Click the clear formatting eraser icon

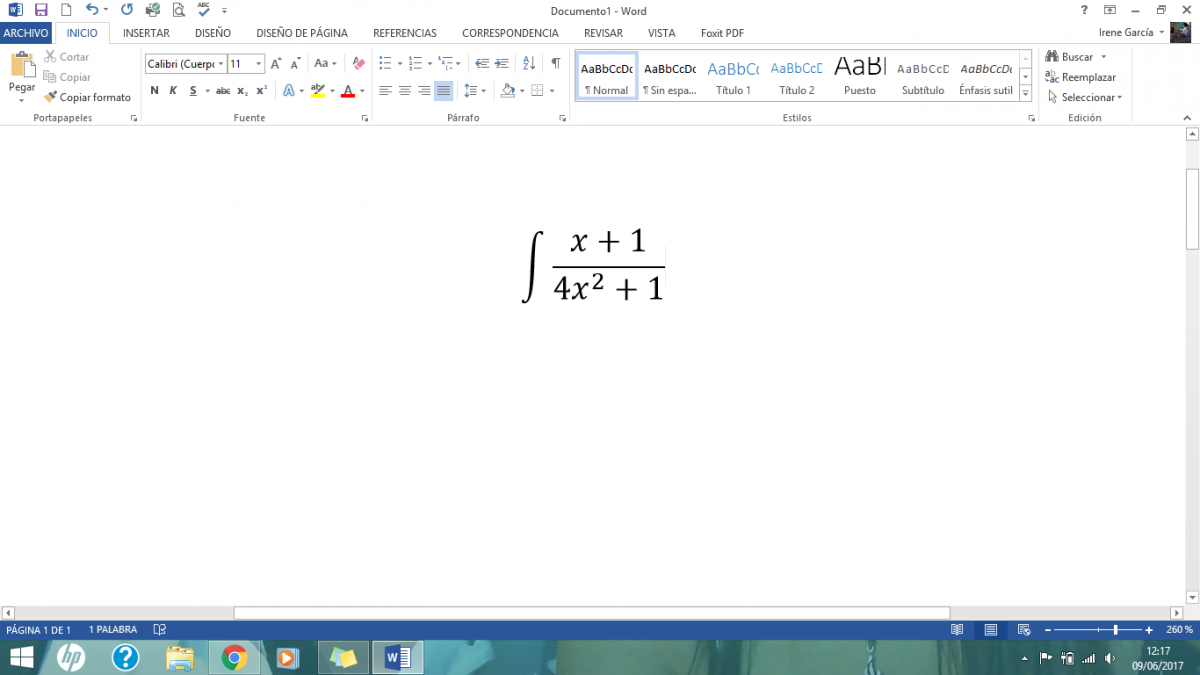(x=359, y=63)
